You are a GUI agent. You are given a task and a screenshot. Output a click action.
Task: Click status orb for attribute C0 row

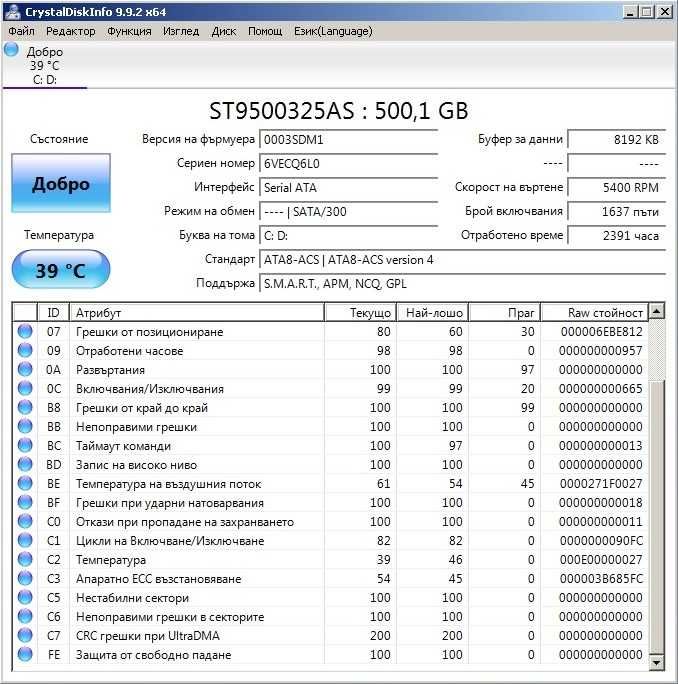tap(25, 521)
